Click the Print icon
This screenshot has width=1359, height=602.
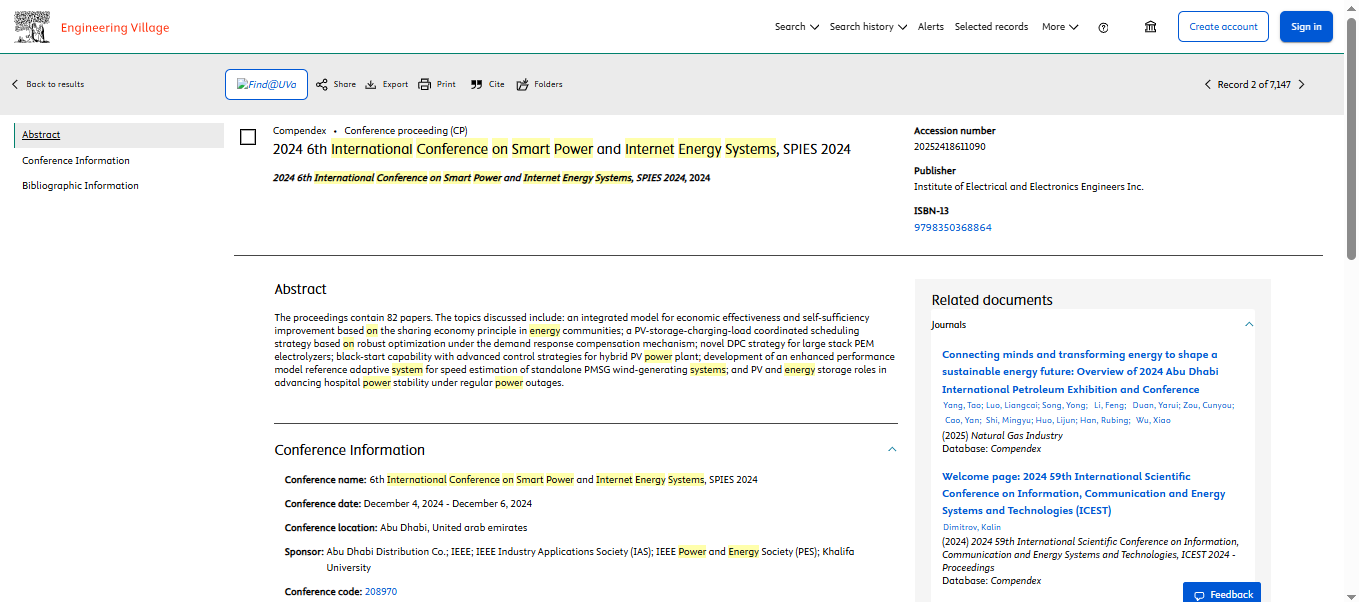point(424,85)
